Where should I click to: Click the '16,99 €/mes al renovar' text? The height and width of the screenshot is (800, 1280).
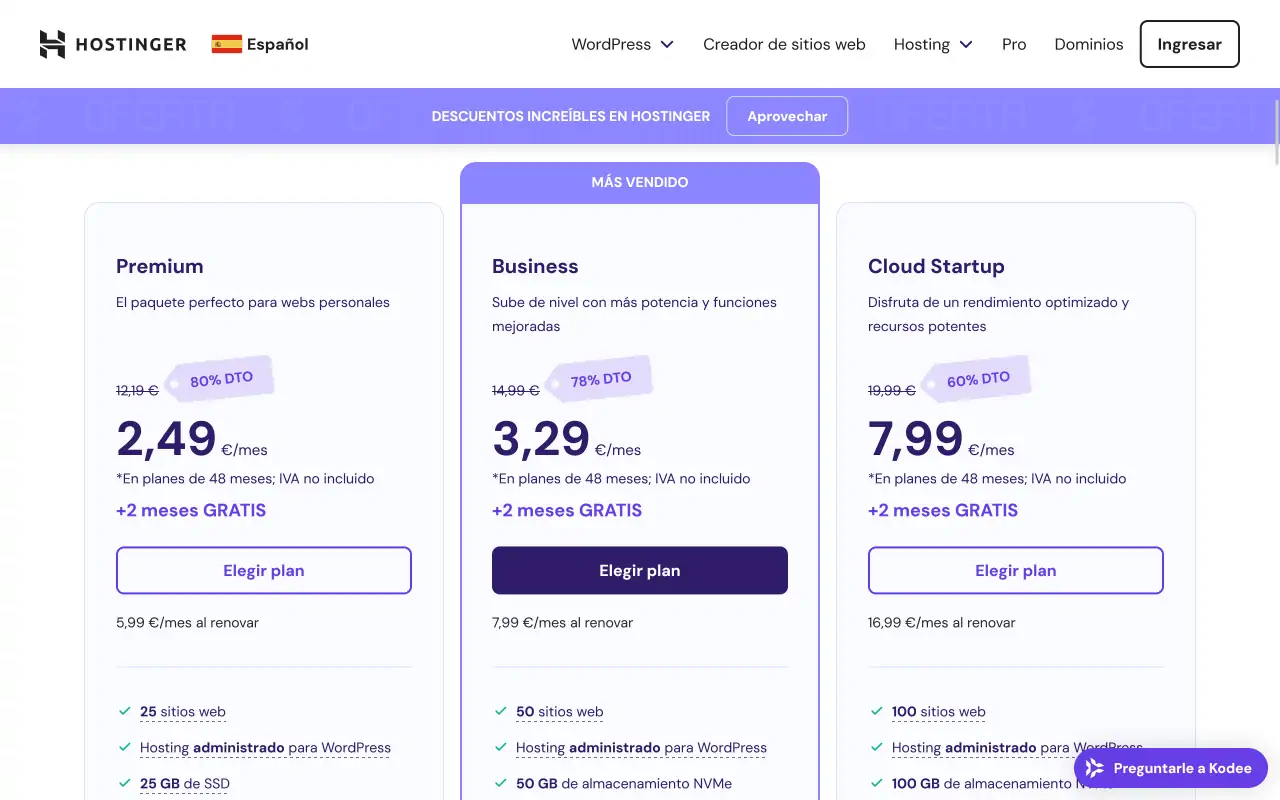tap(941, 622)
